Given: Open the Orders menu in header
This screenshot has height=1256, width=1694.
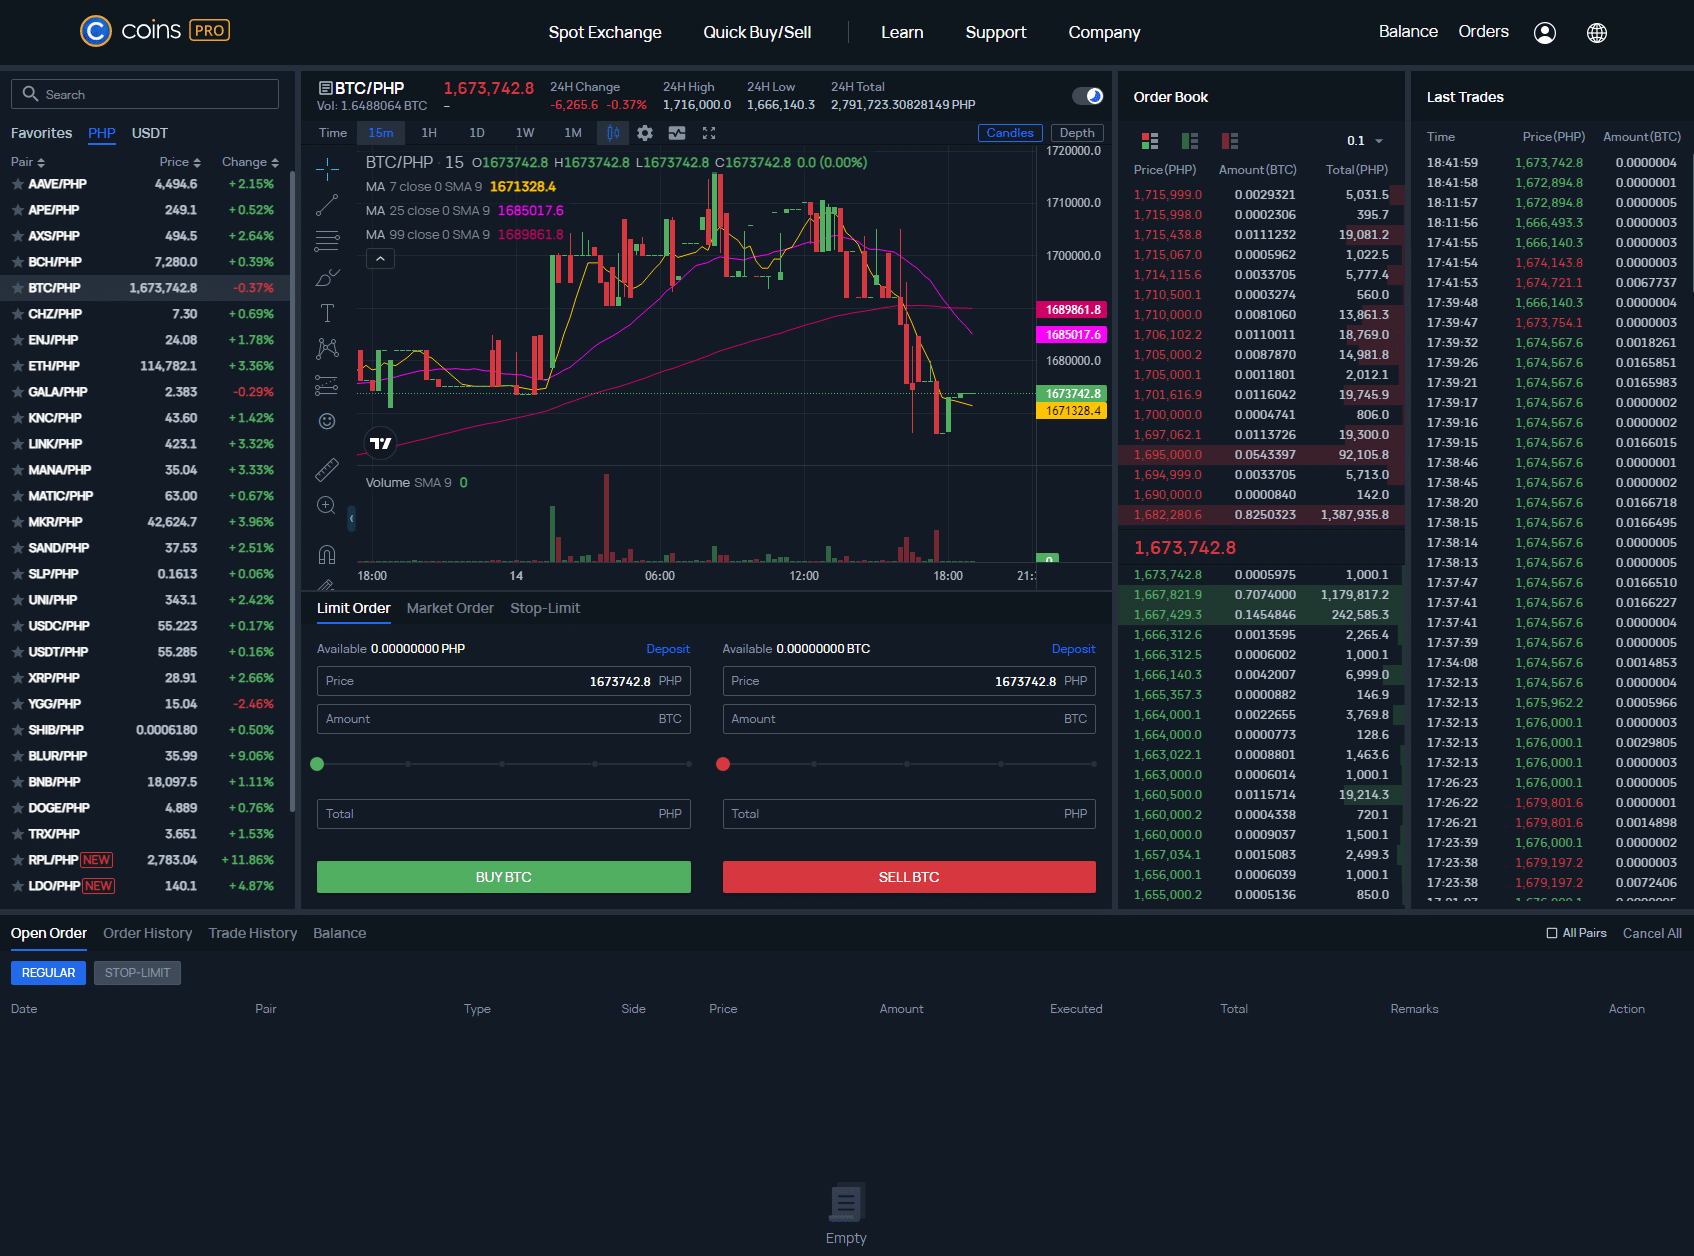Looking at the screenshot, I should pos(1483,32).
